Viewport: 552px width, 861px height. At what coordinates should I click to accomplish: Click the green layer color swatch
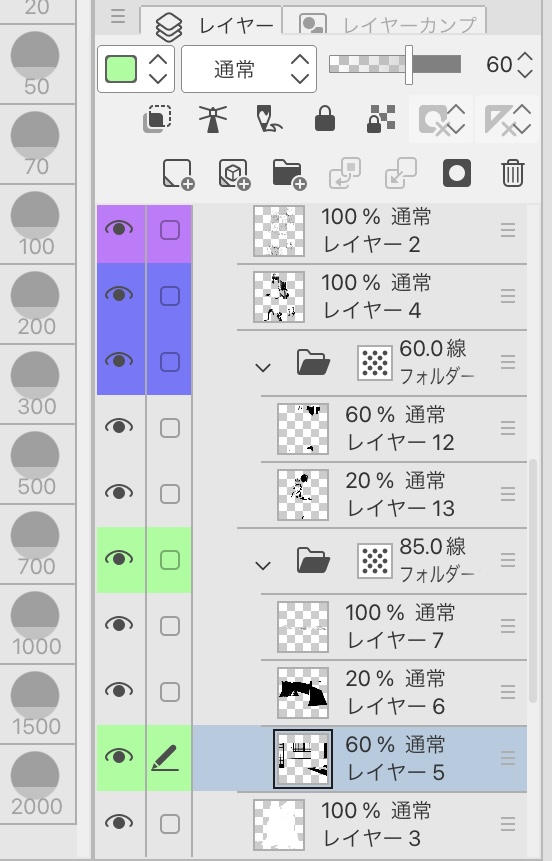coord(121,69)
